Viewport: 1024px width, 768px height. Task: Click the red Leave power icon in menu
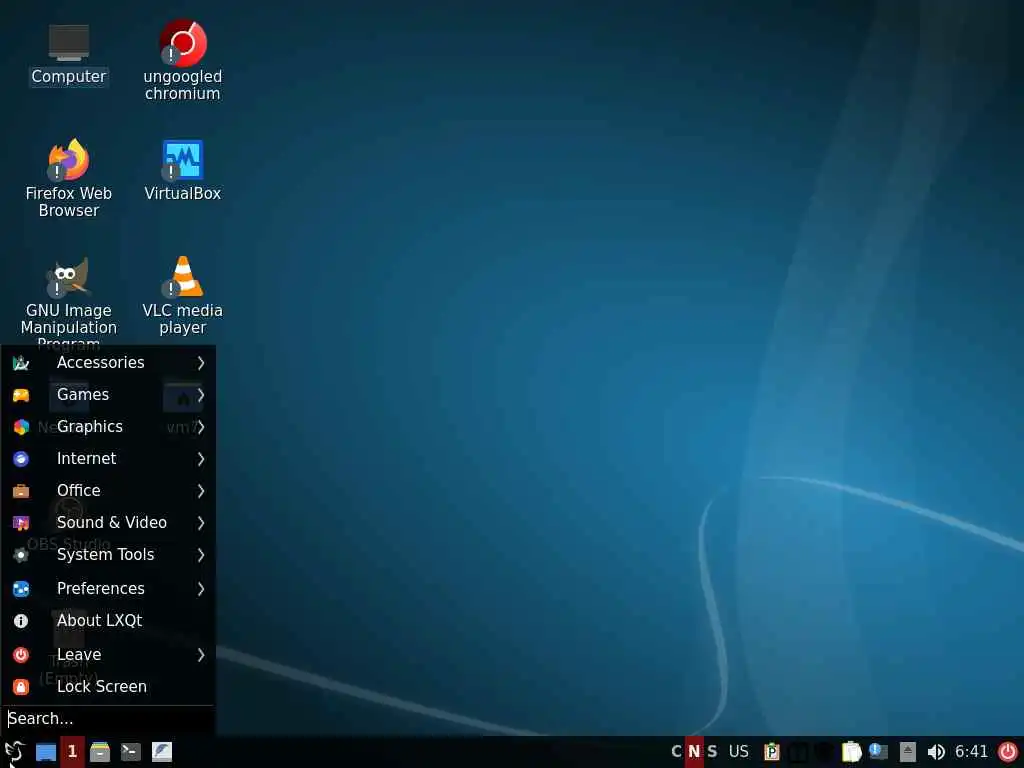point(21,655)
